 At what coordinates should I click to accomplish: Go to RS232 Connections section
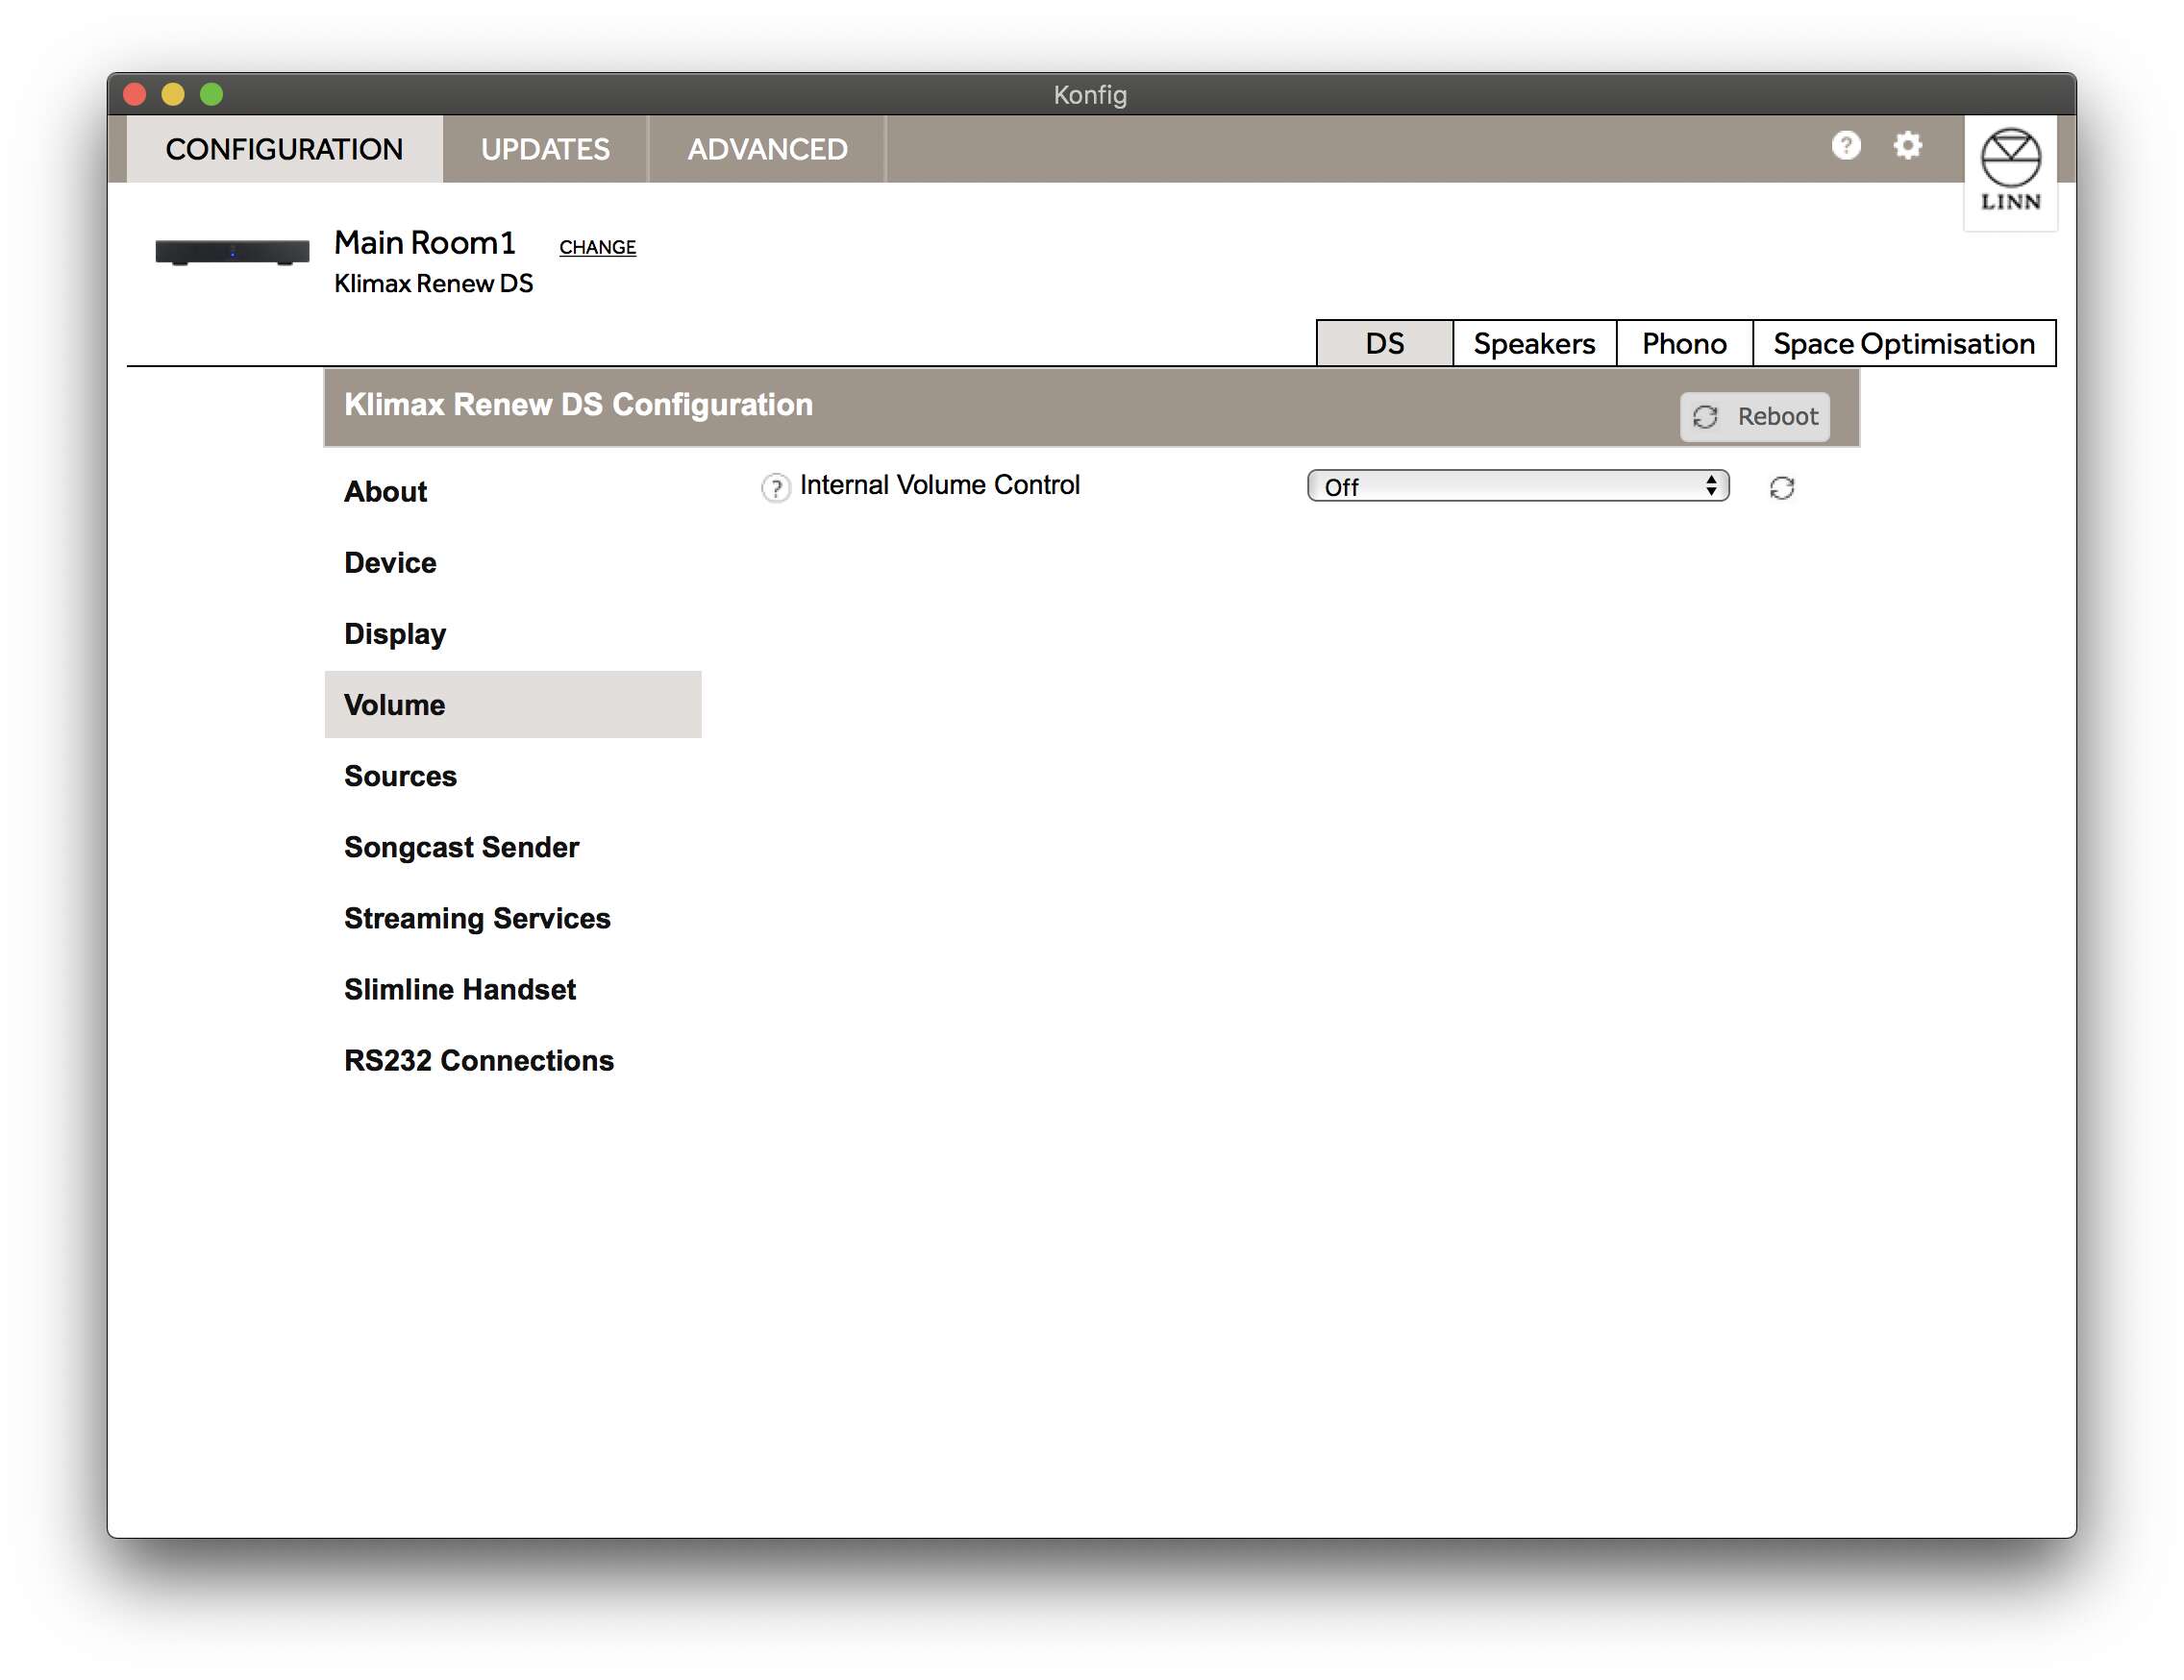coord(479,1060)
